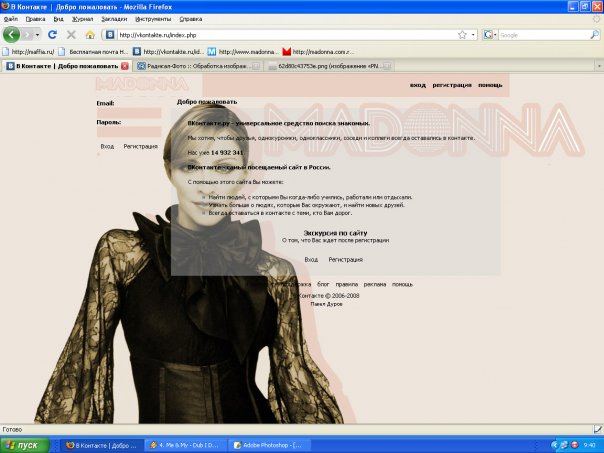Click the Готово status bar text

(x=12, y=429)
